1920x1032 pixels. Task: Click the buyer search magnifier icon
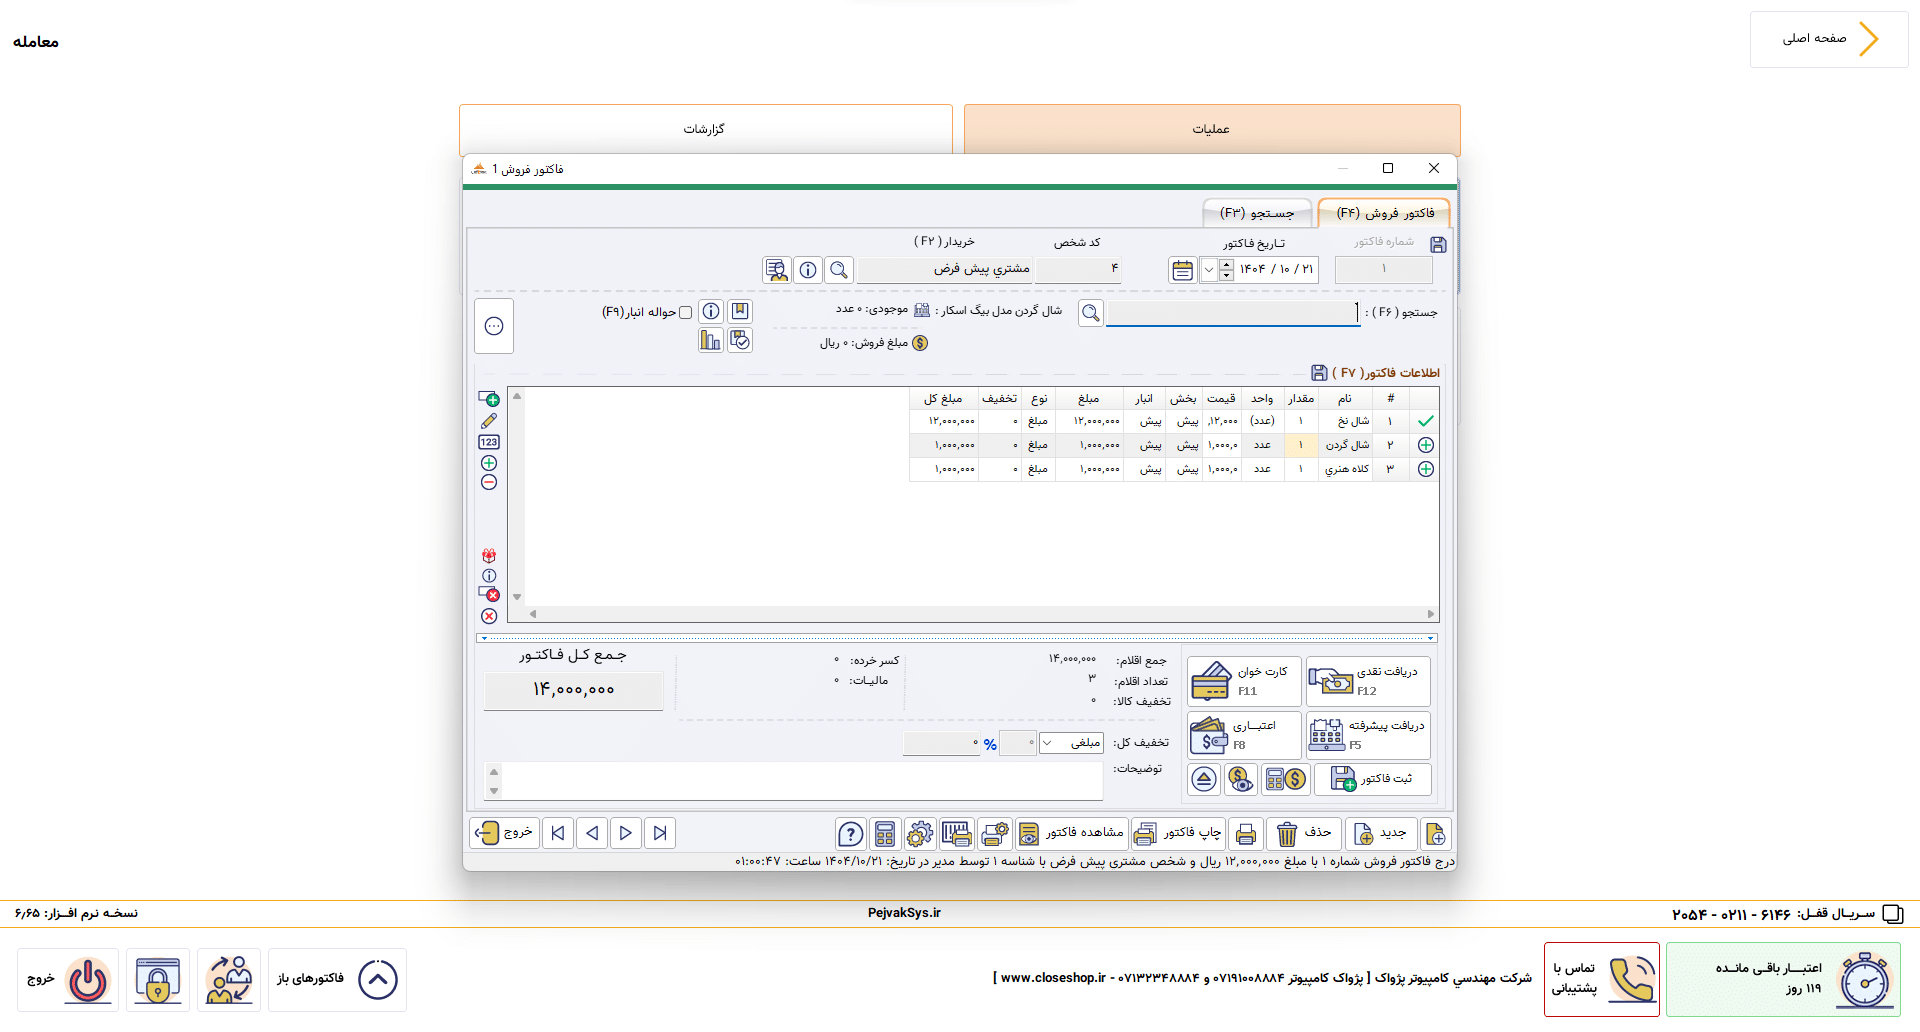(x=839, y=270)
